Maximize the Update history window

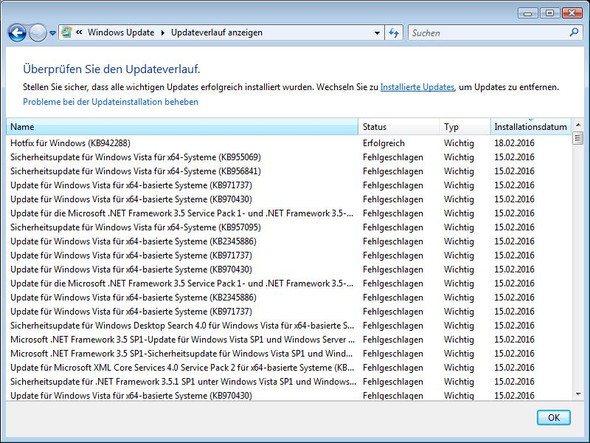[550, 13]
